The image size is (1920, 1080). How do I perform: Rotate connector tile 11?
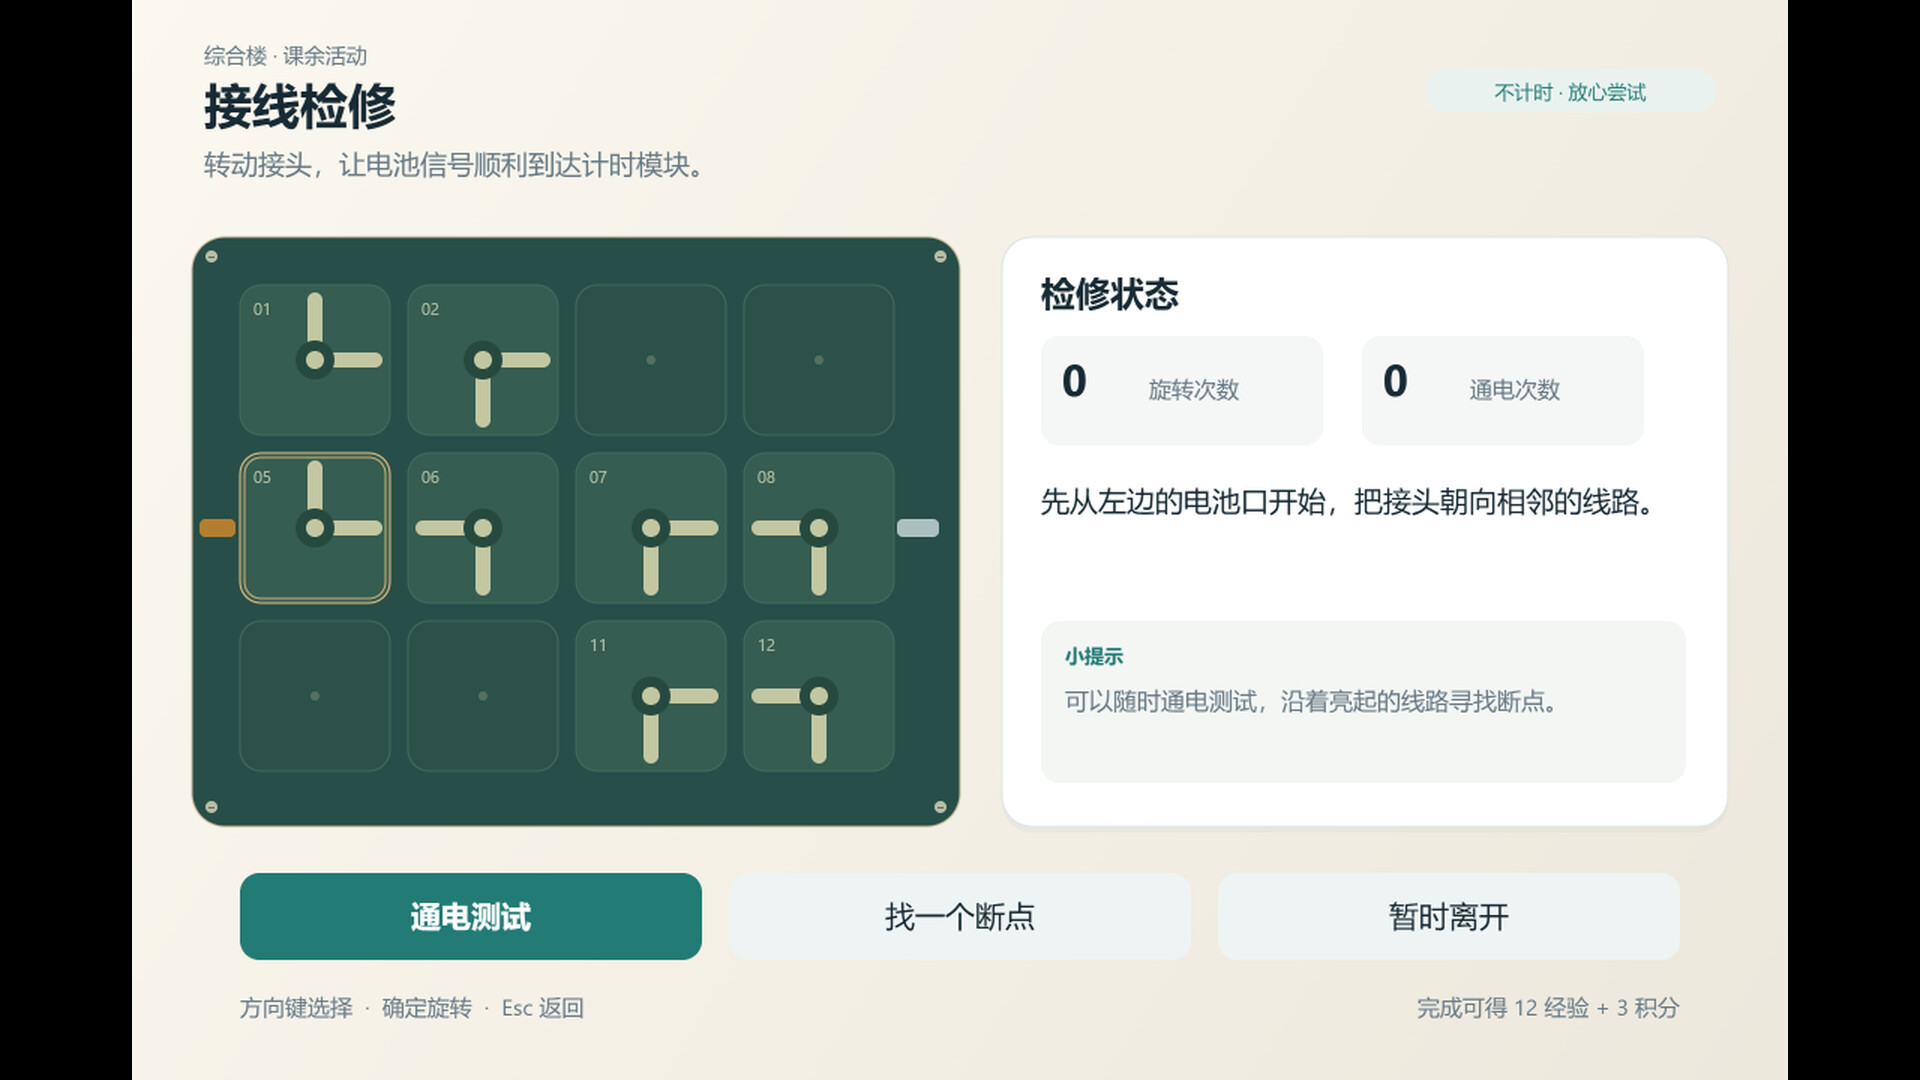coord(651,696)
